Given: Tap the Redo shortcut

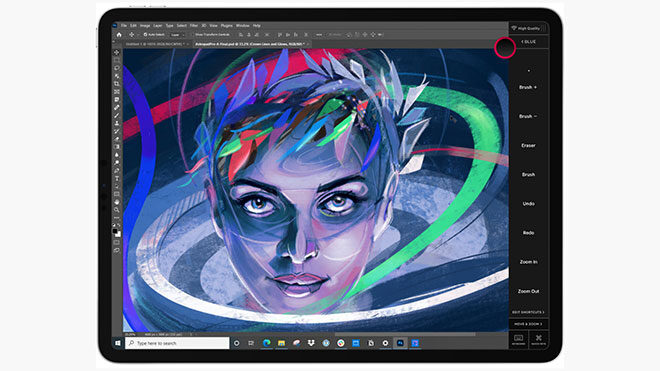Looking at the screenshot, I should 528,233.
